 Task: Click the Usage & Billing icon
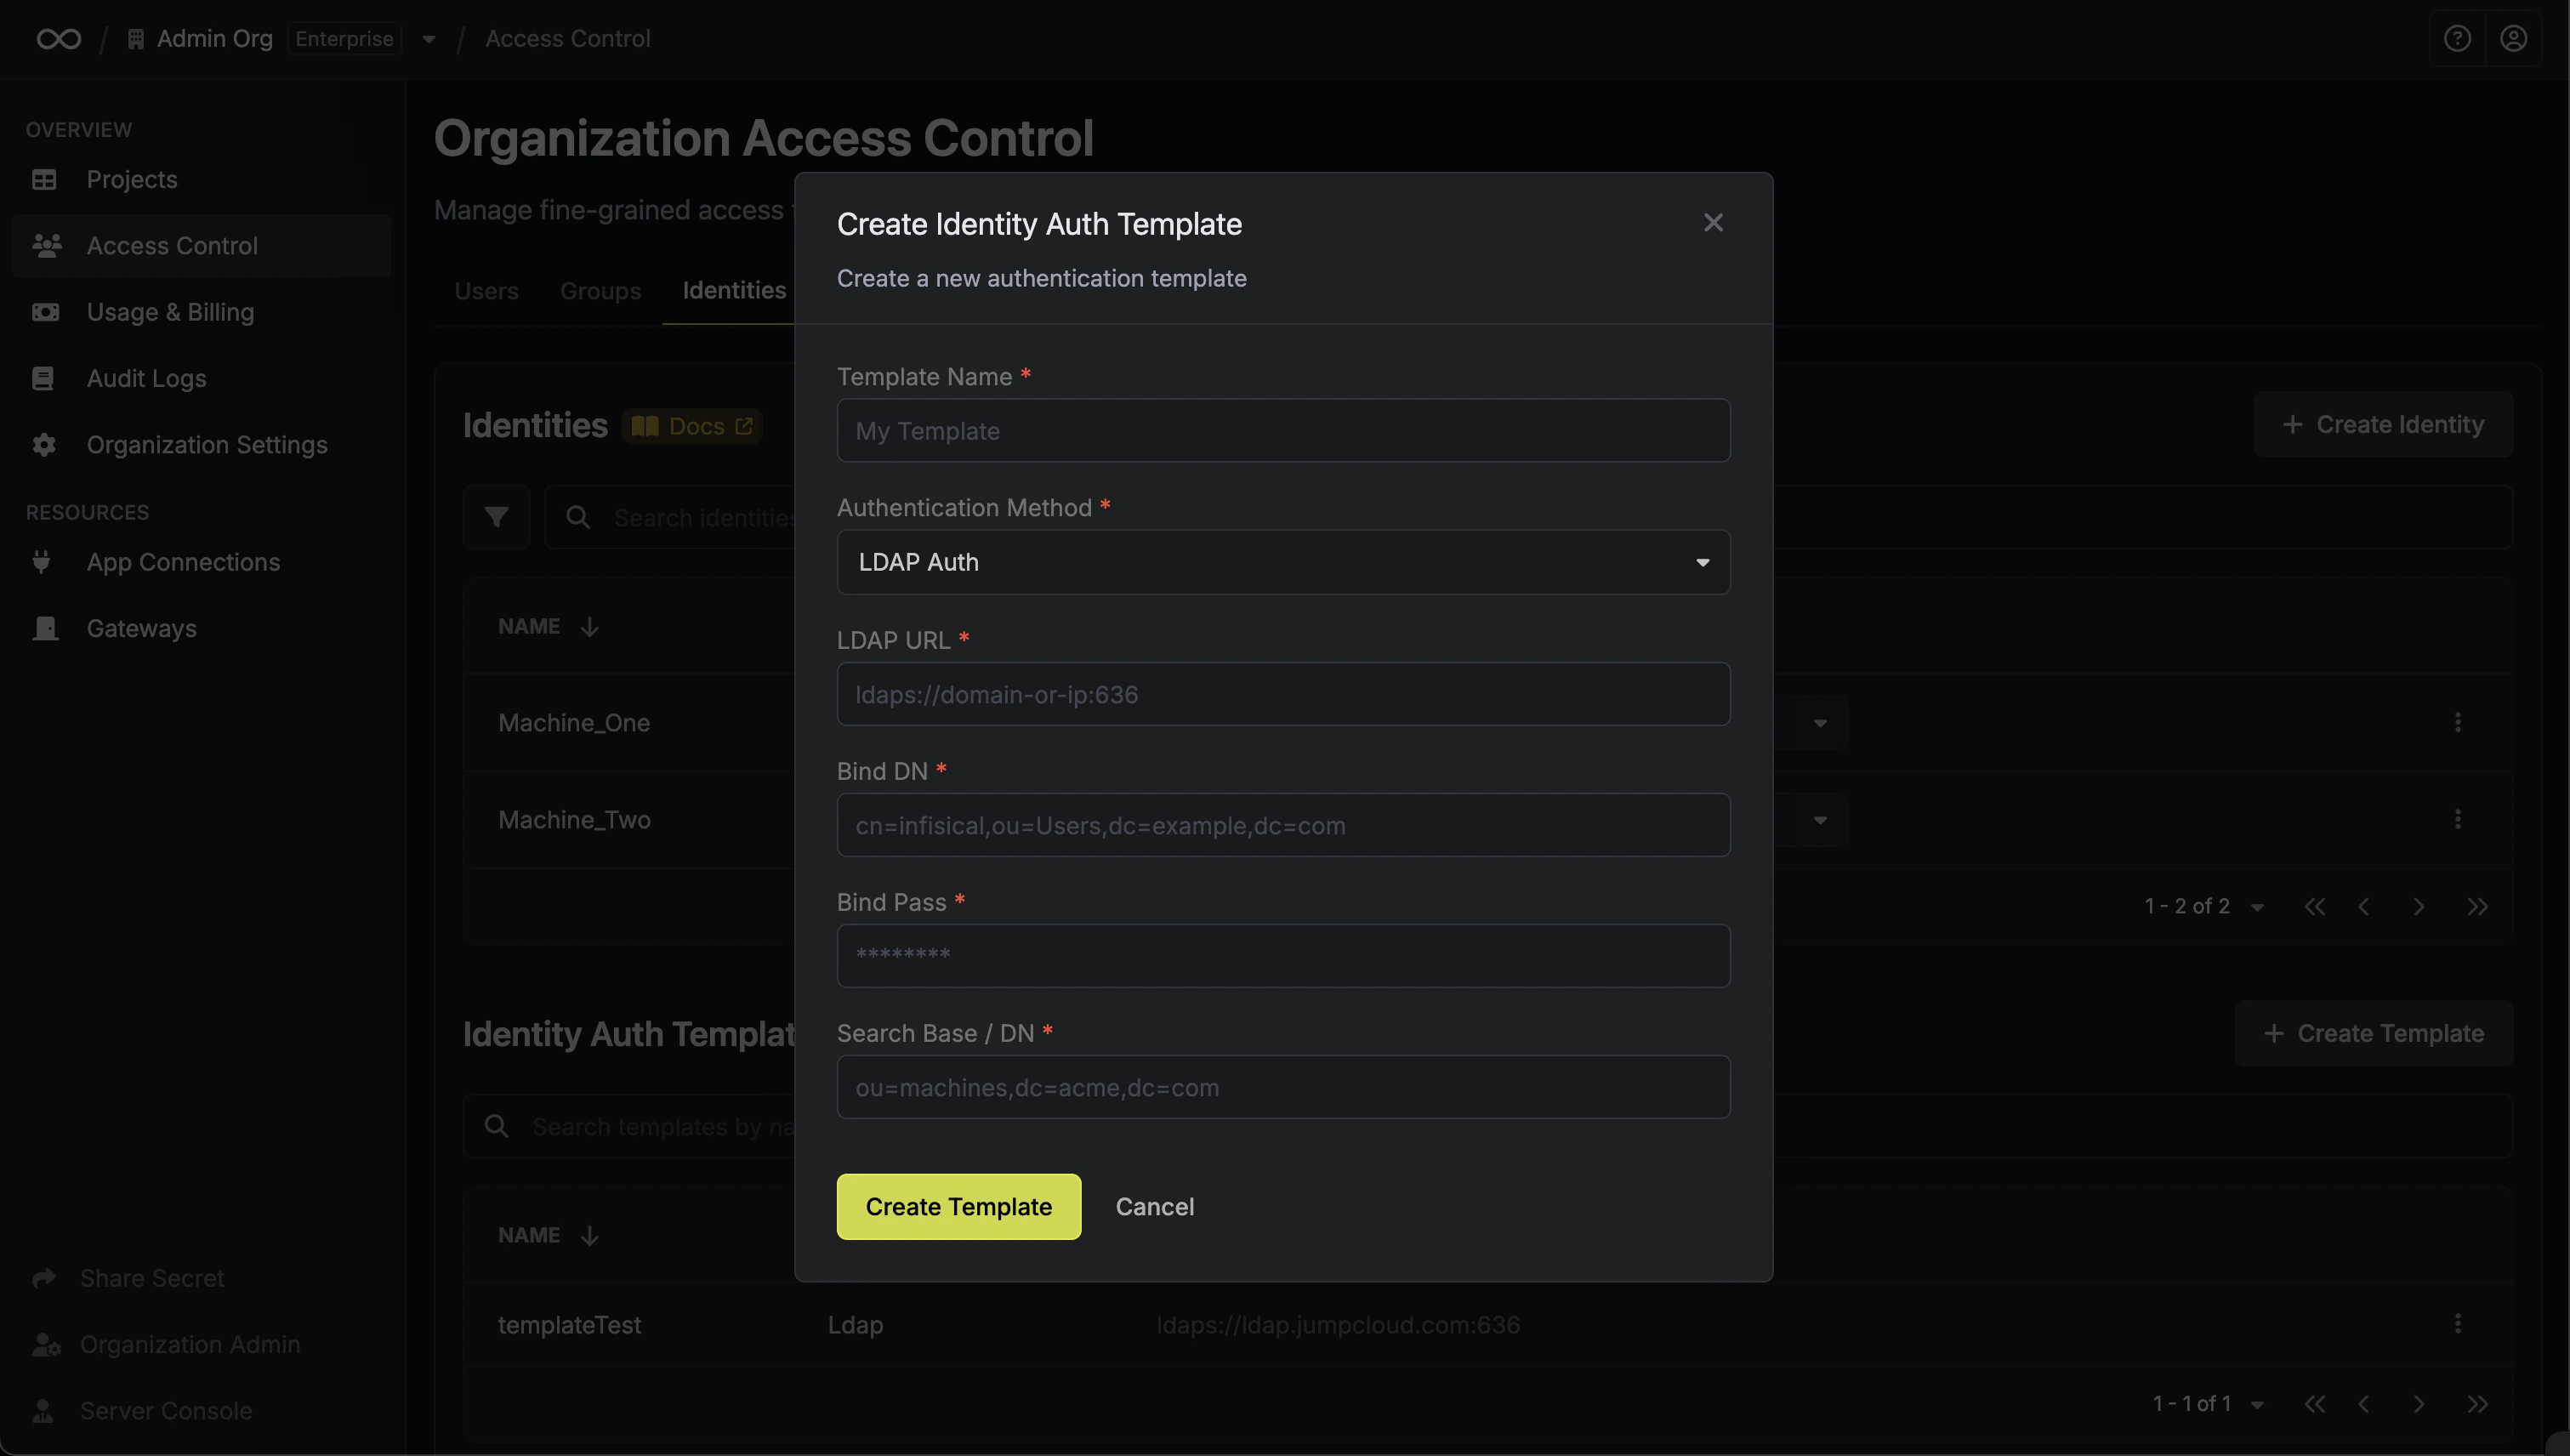pos(45,312)
